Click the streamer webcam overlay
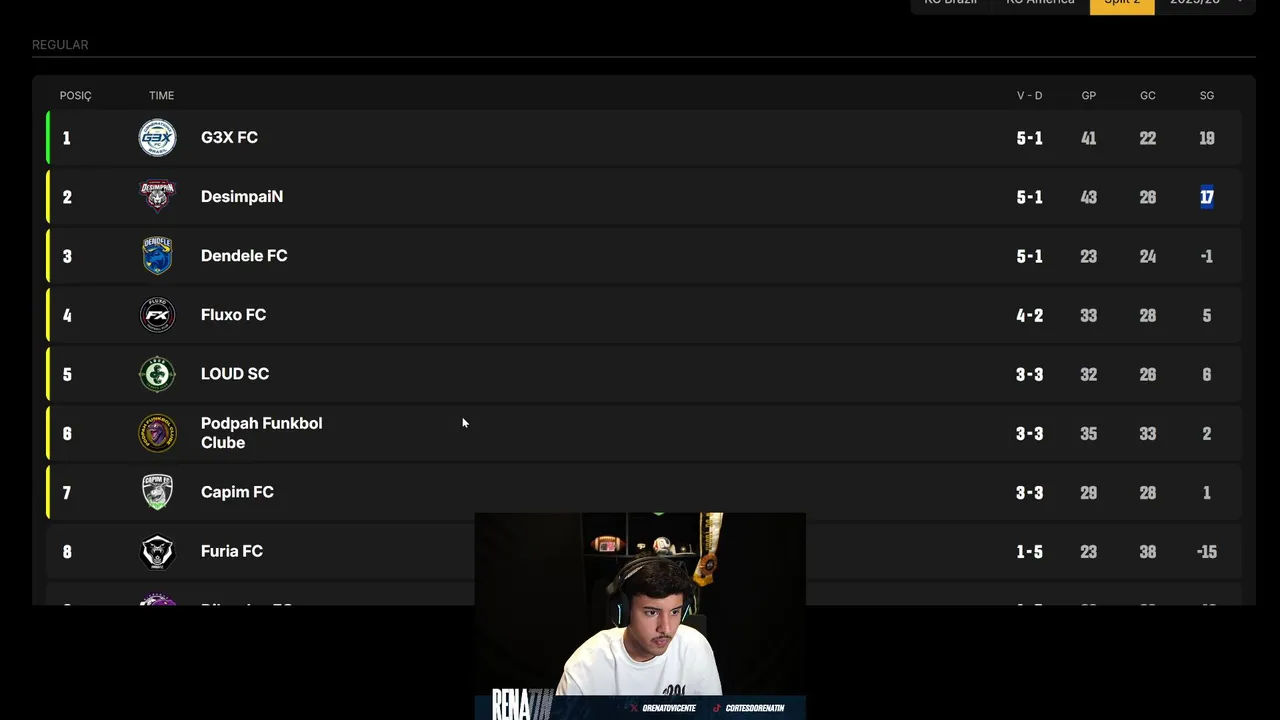The height and width of the screenshot is (720, 1280). [640, 616]
